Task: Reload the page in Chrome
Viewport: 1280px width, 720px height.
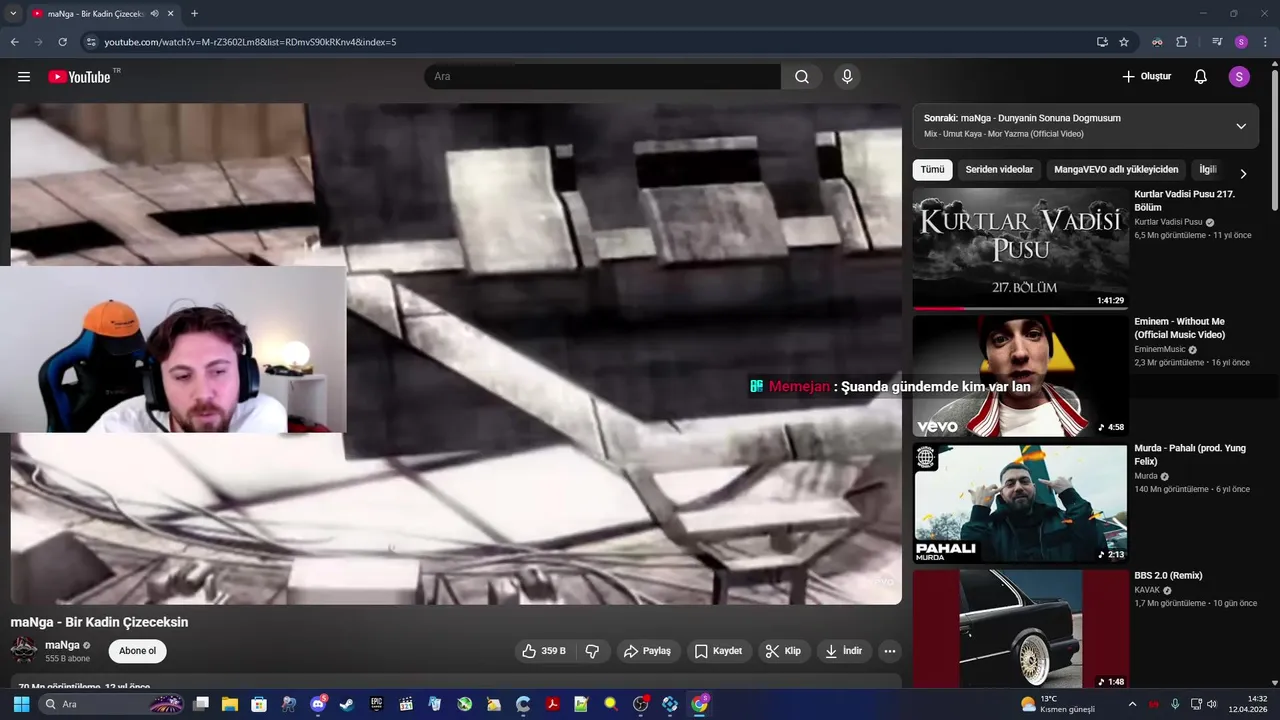Action: pyautogui.click(x=62, y=42)
